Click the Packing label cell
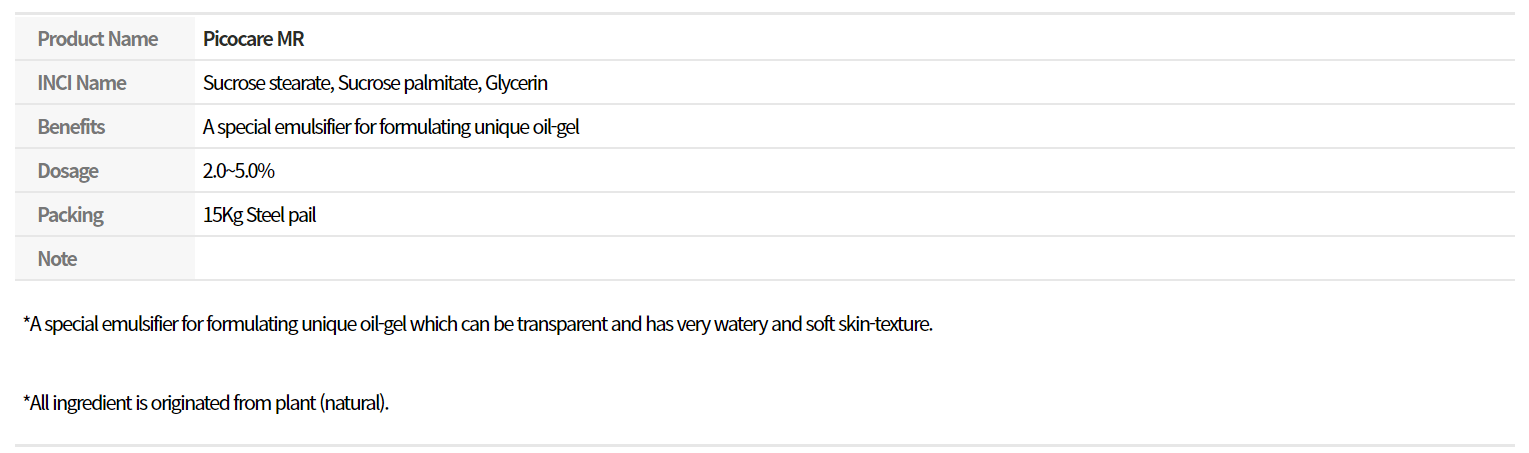Image resolution: width=1529 pixels, height=453 pixels. click(x=105, y=215)
